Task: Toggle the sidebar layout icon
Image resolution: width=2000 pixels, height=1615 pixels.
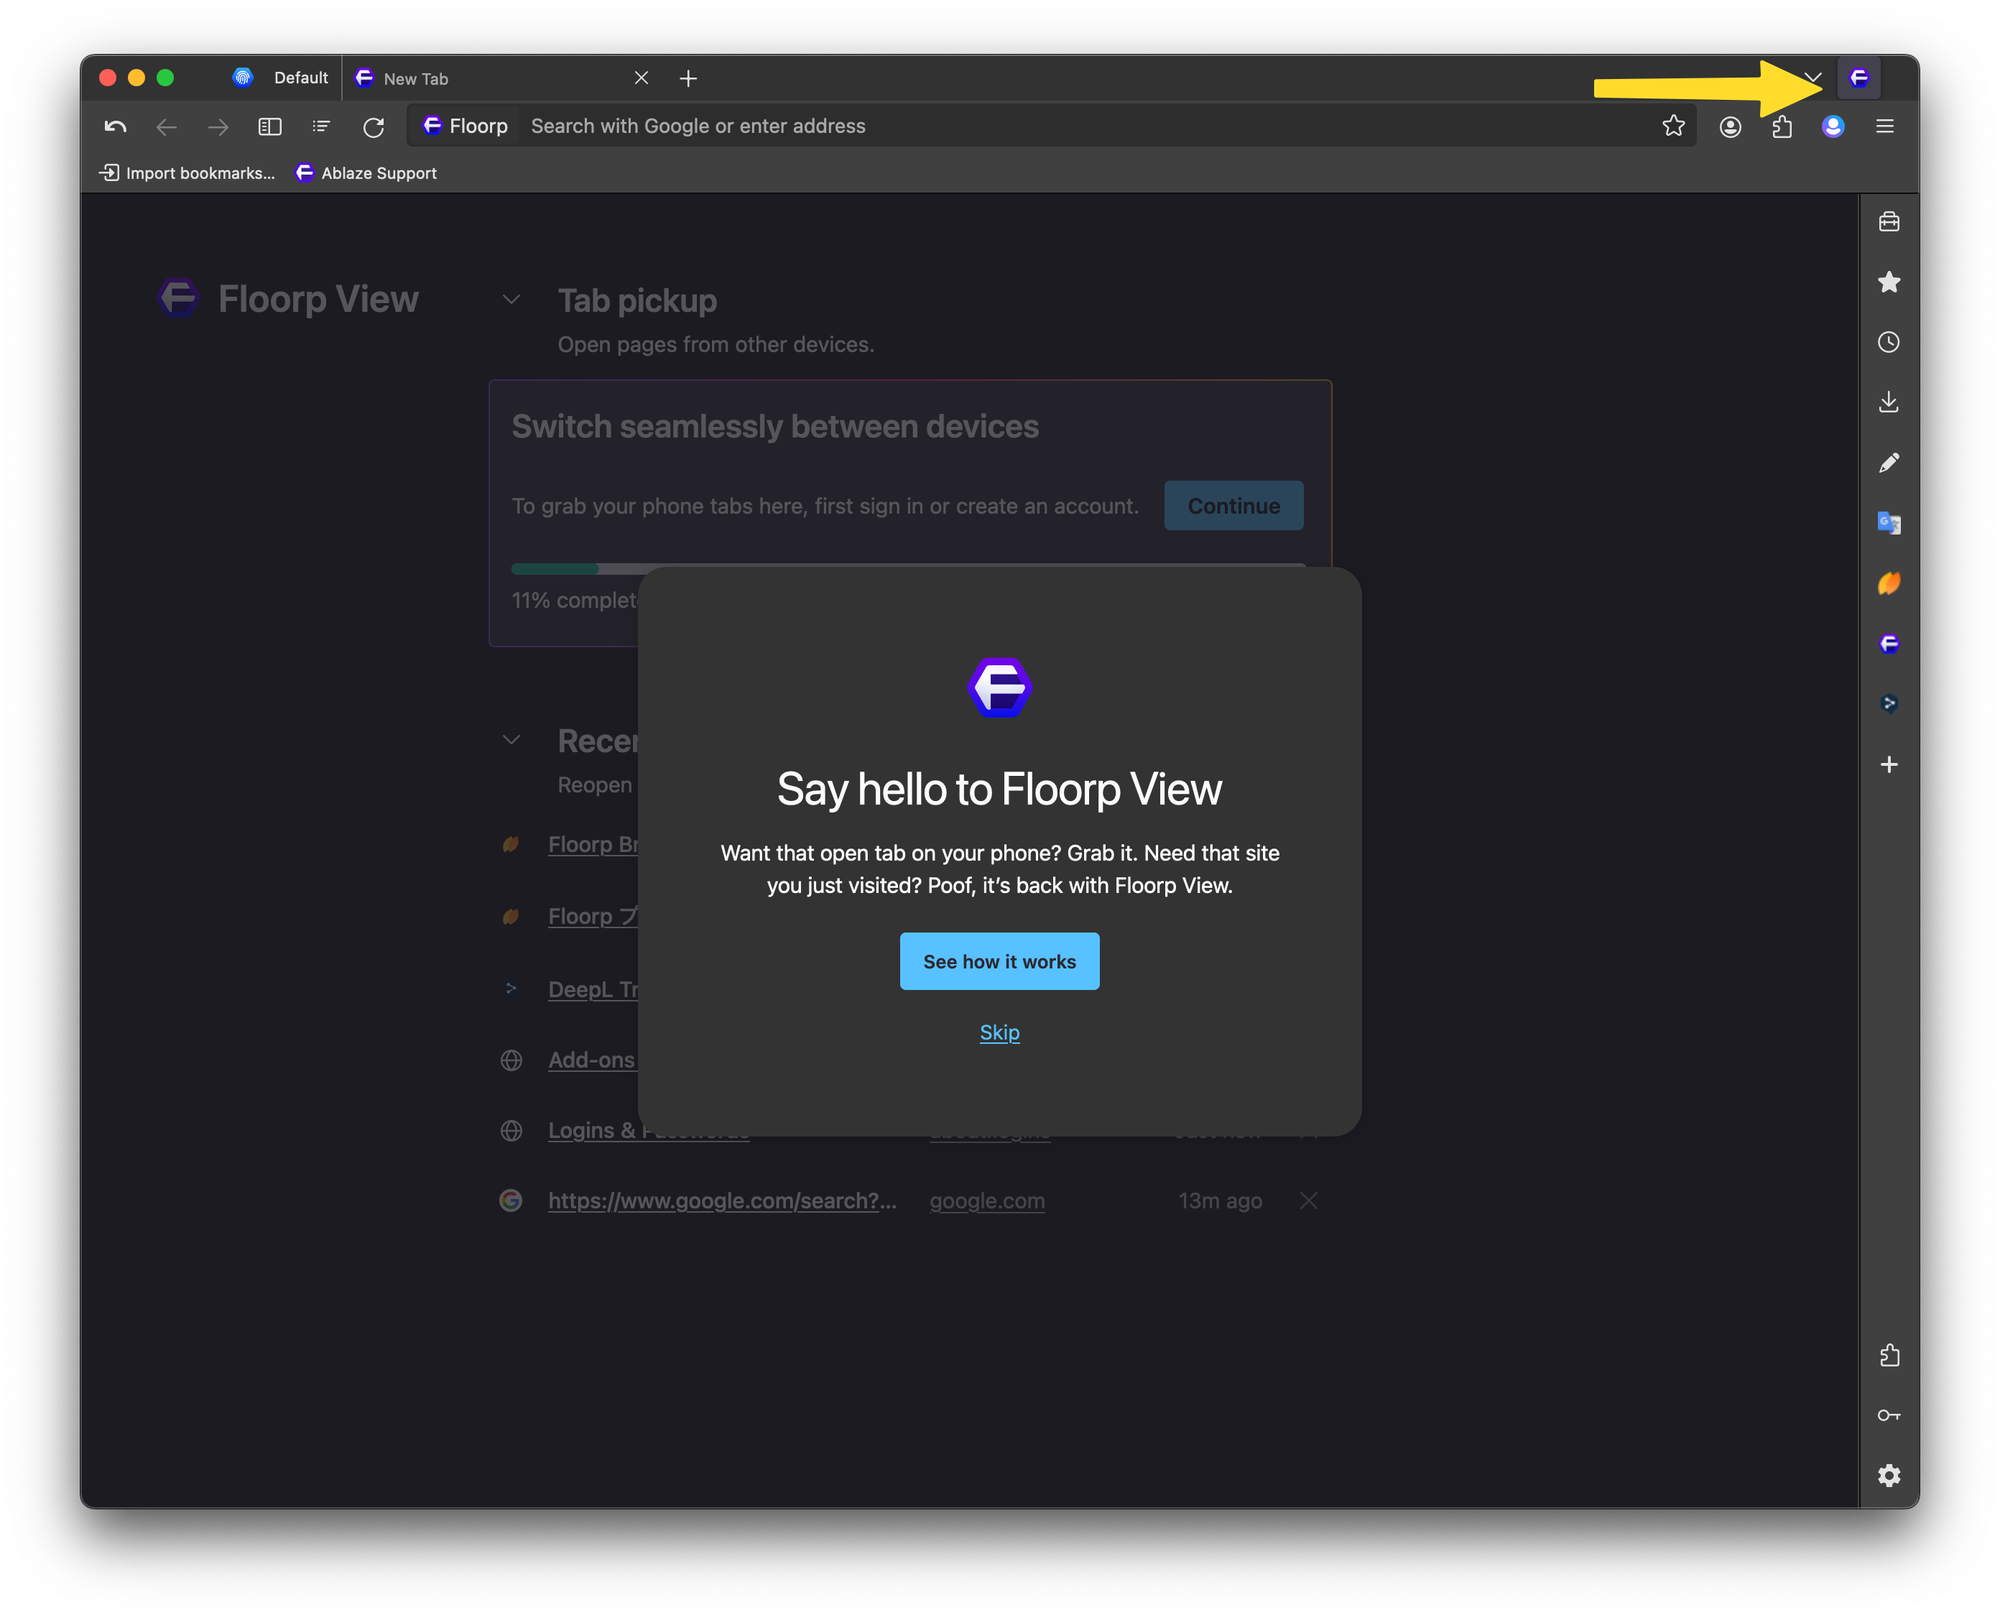Action: click(x=270, y=127)
